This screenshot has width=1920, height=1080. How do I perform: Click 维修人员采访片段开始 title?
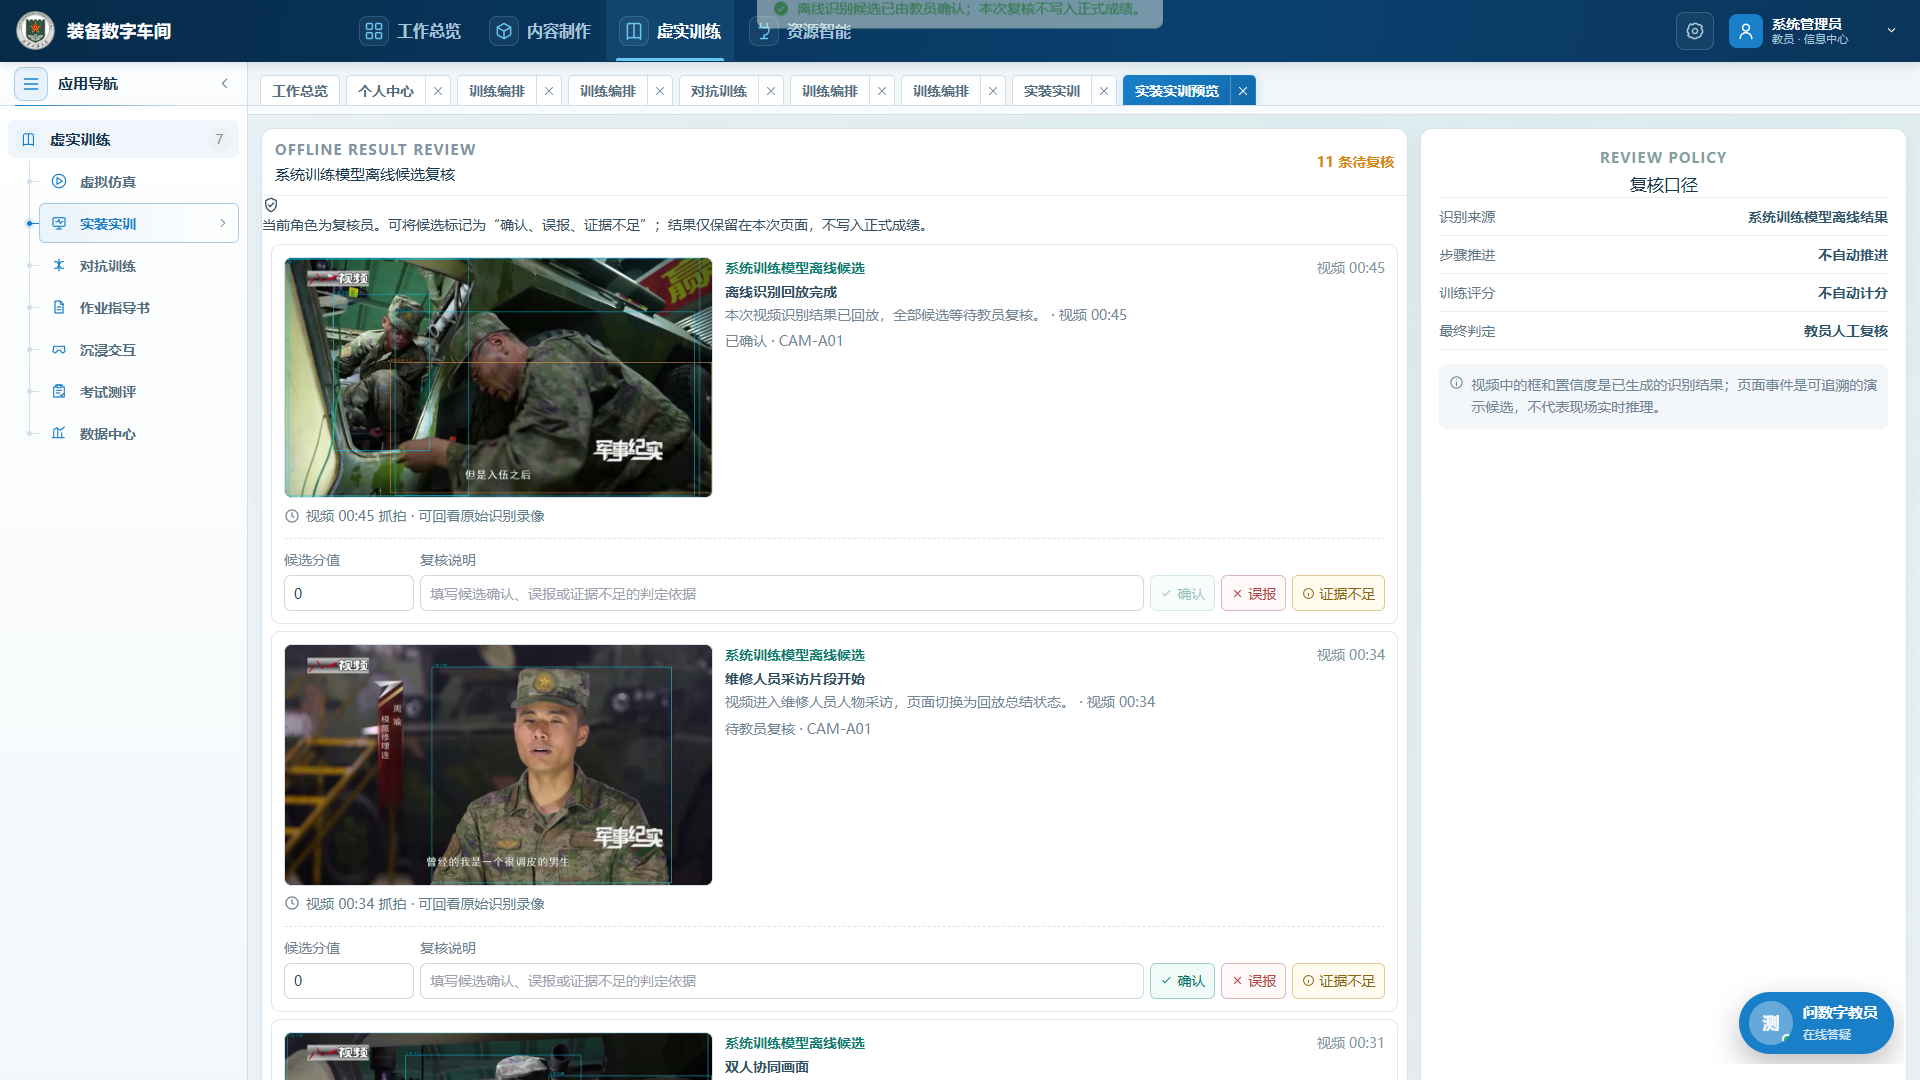tap(795, 679)
